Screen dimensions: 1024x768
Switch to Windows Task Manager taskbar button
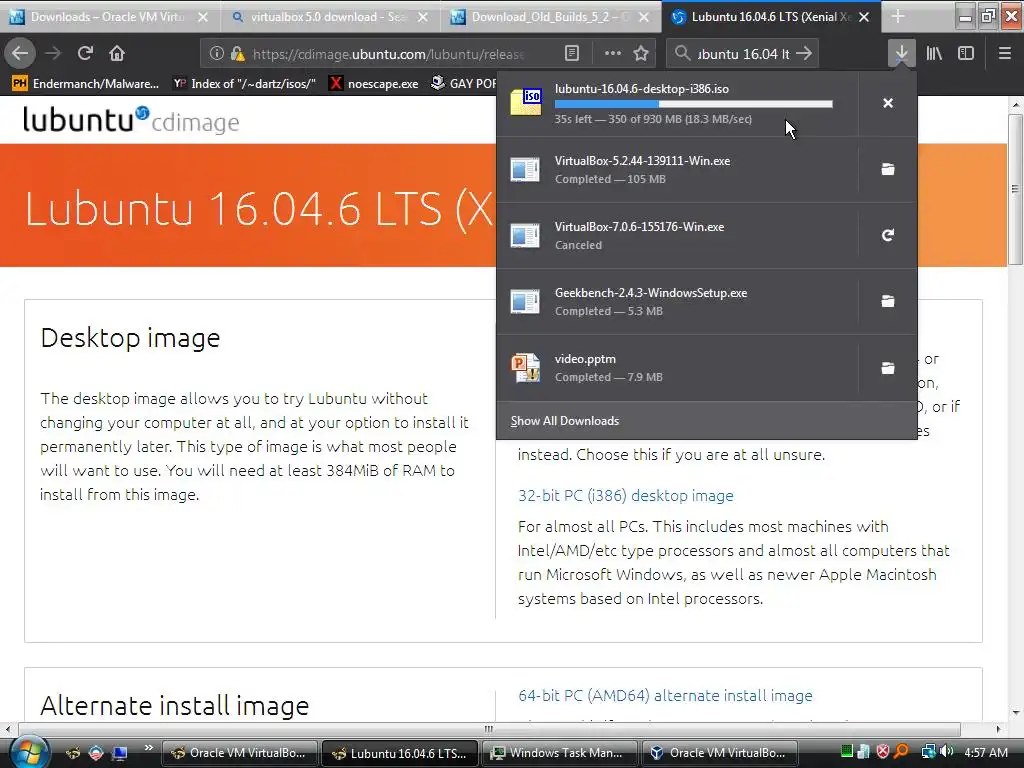click(560, 753)
